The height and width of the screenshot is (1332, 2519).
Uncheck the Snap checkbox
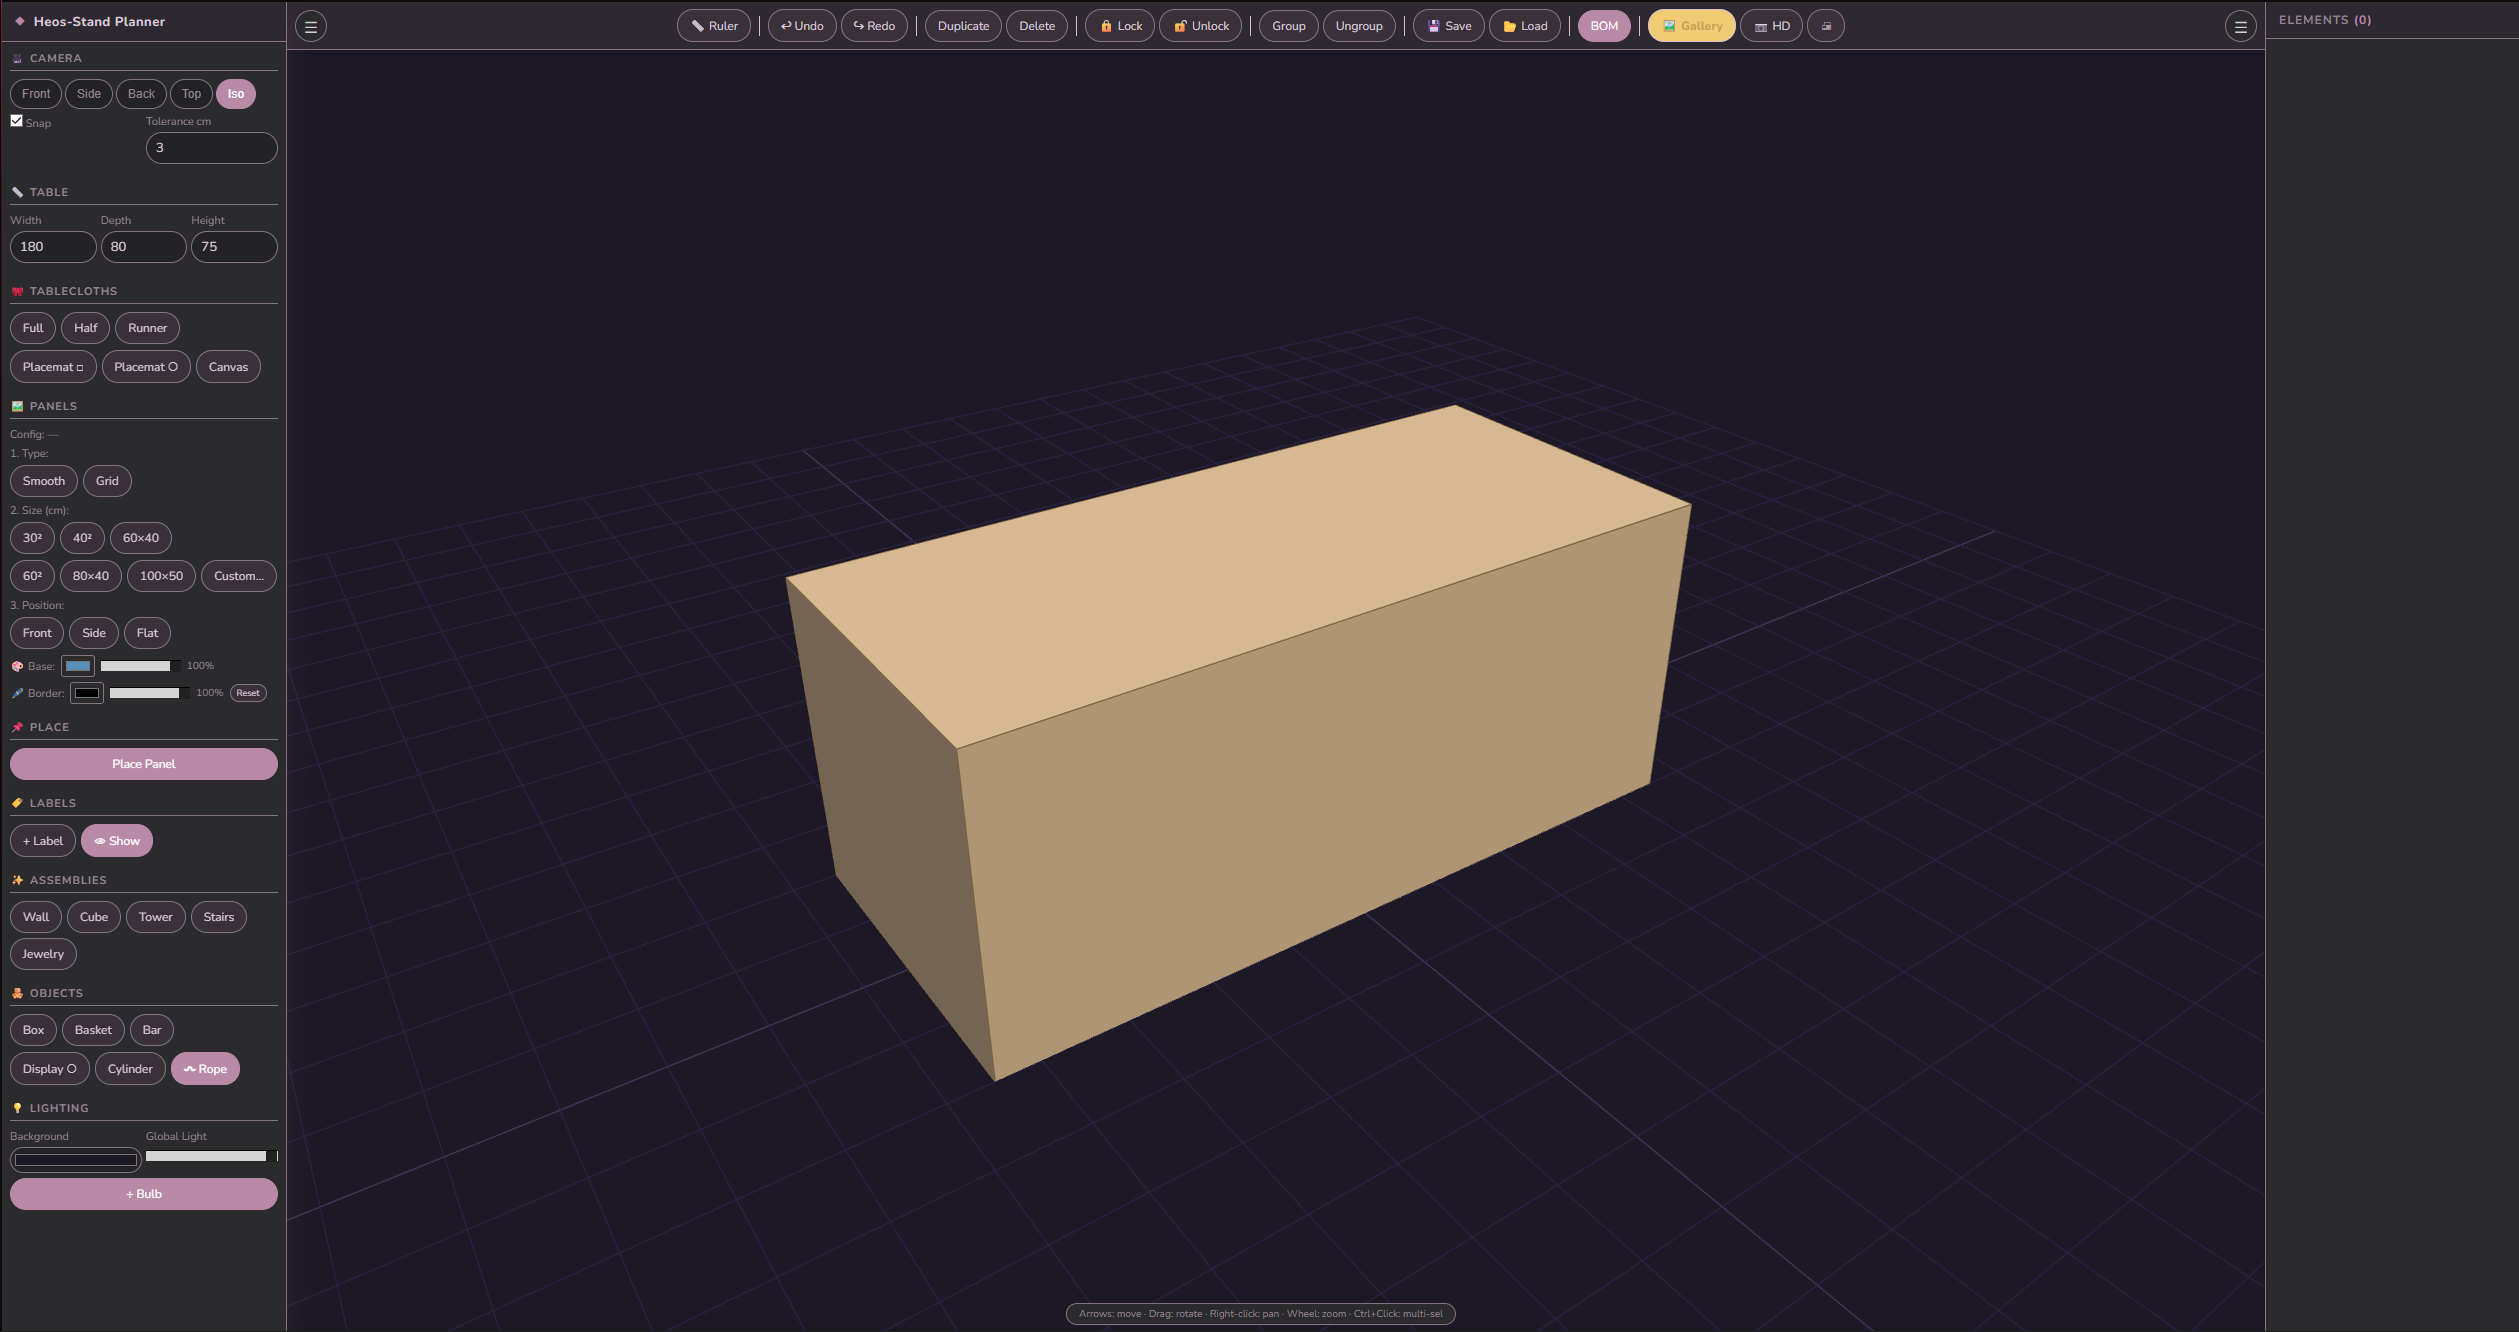(x=17, y=121)
